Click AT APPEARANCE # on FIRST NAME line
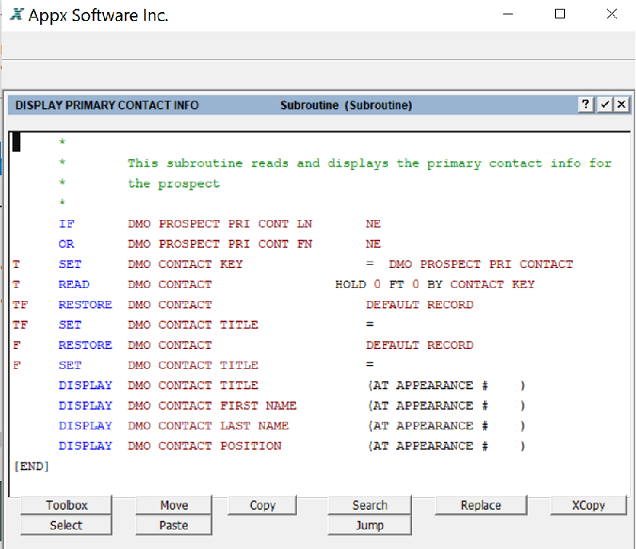 click(x=430, y=405)
